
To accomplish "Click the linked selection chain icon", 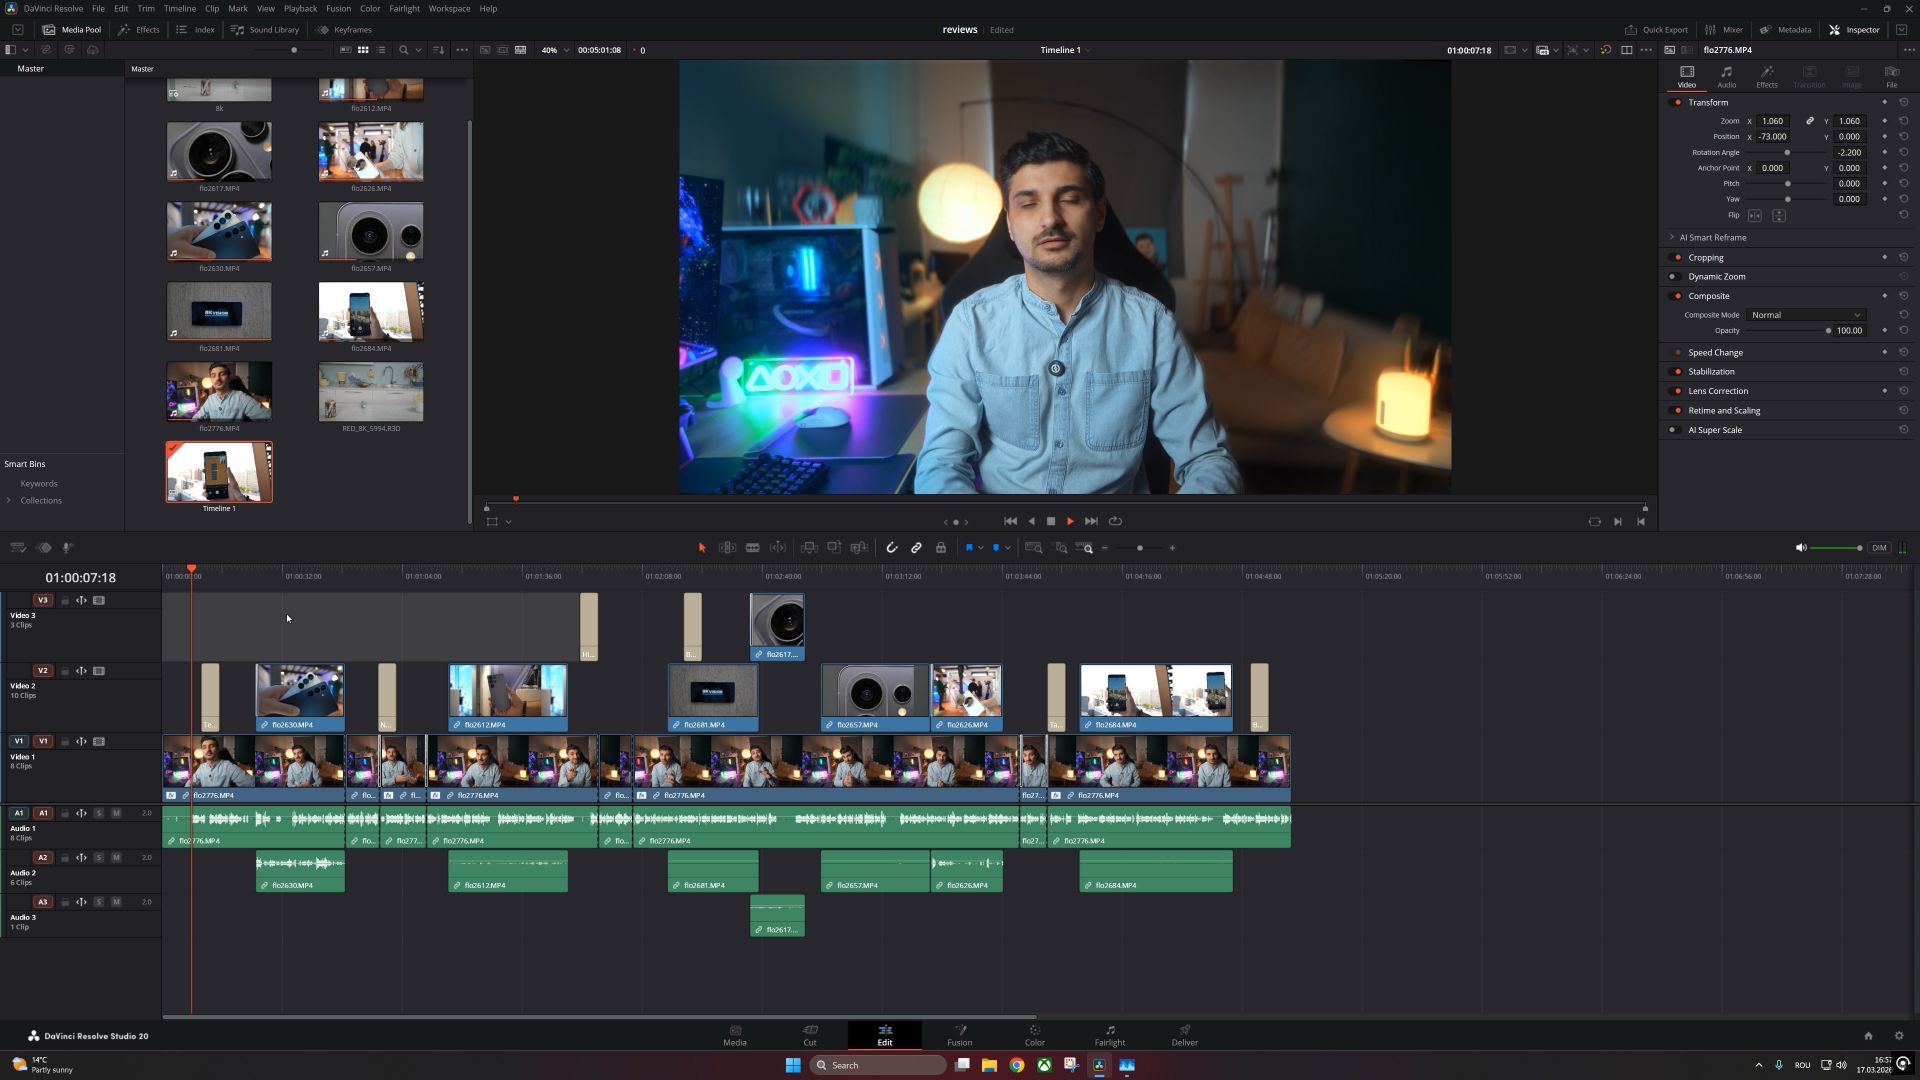I will [x=916, y=548].
